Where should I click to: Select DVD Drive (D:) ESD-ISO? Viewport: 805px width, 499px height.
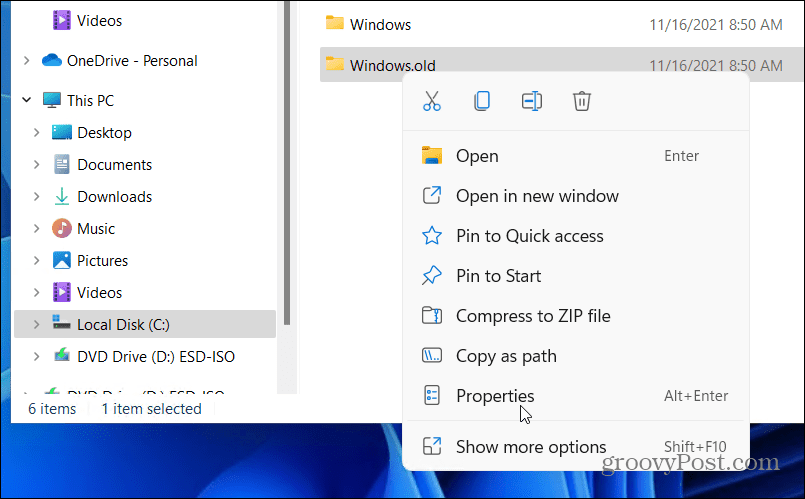[156, 356]
